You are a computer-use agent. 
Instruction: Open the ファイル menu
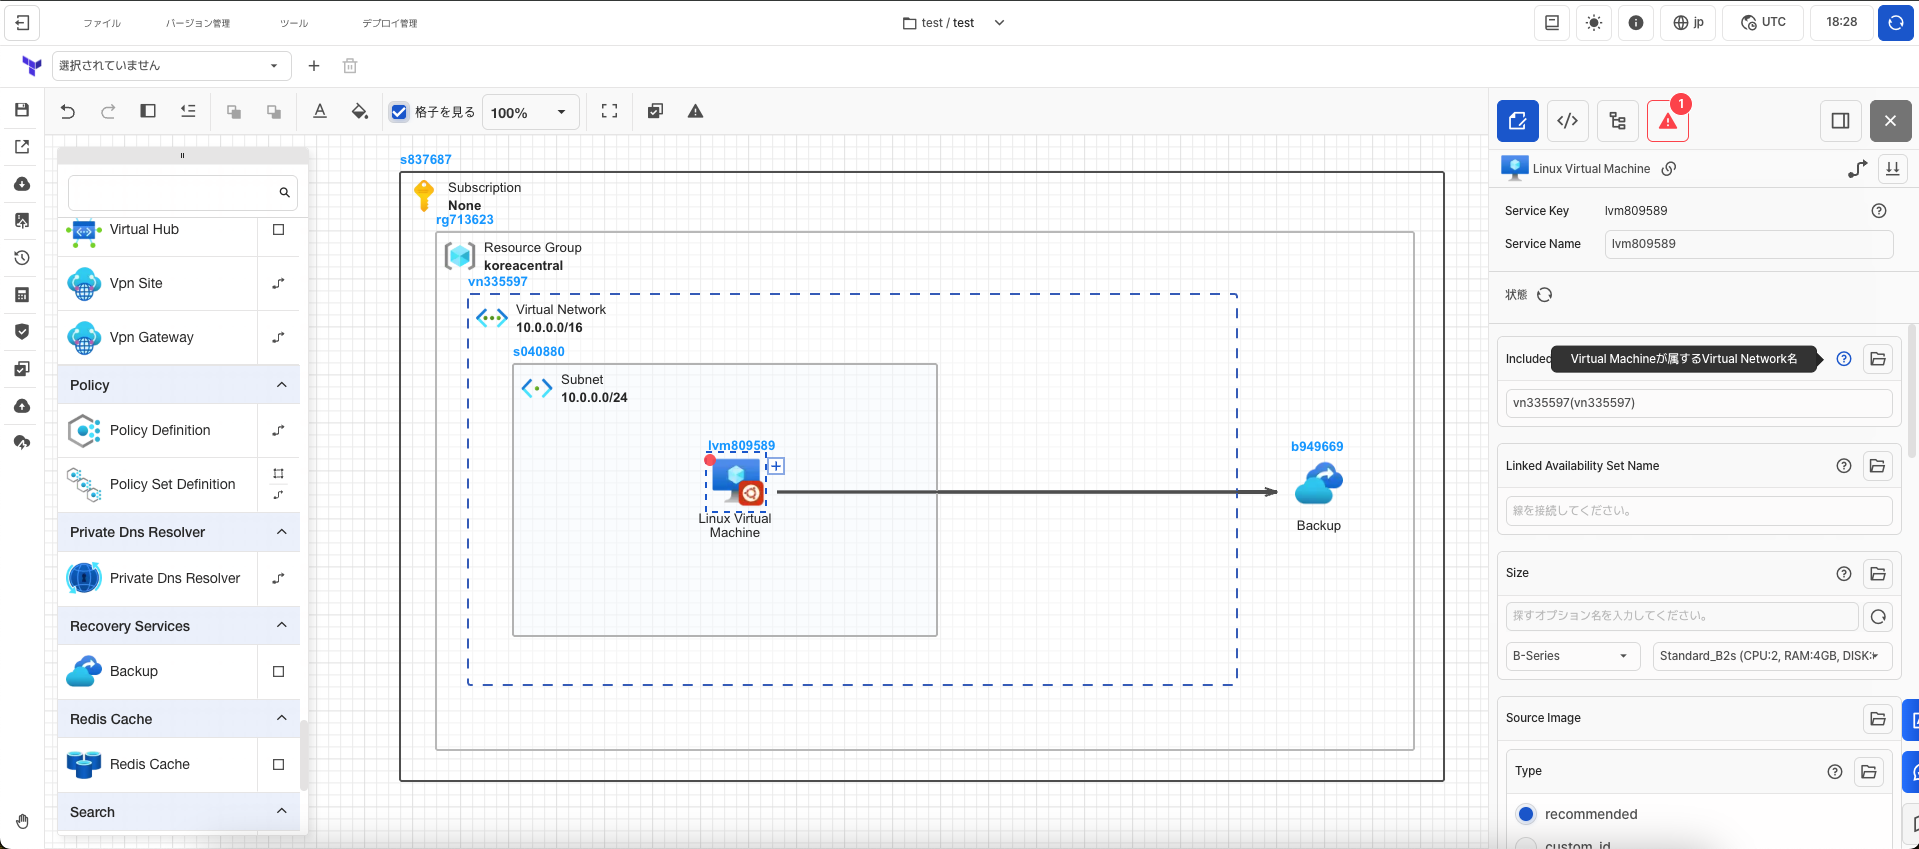102,23
